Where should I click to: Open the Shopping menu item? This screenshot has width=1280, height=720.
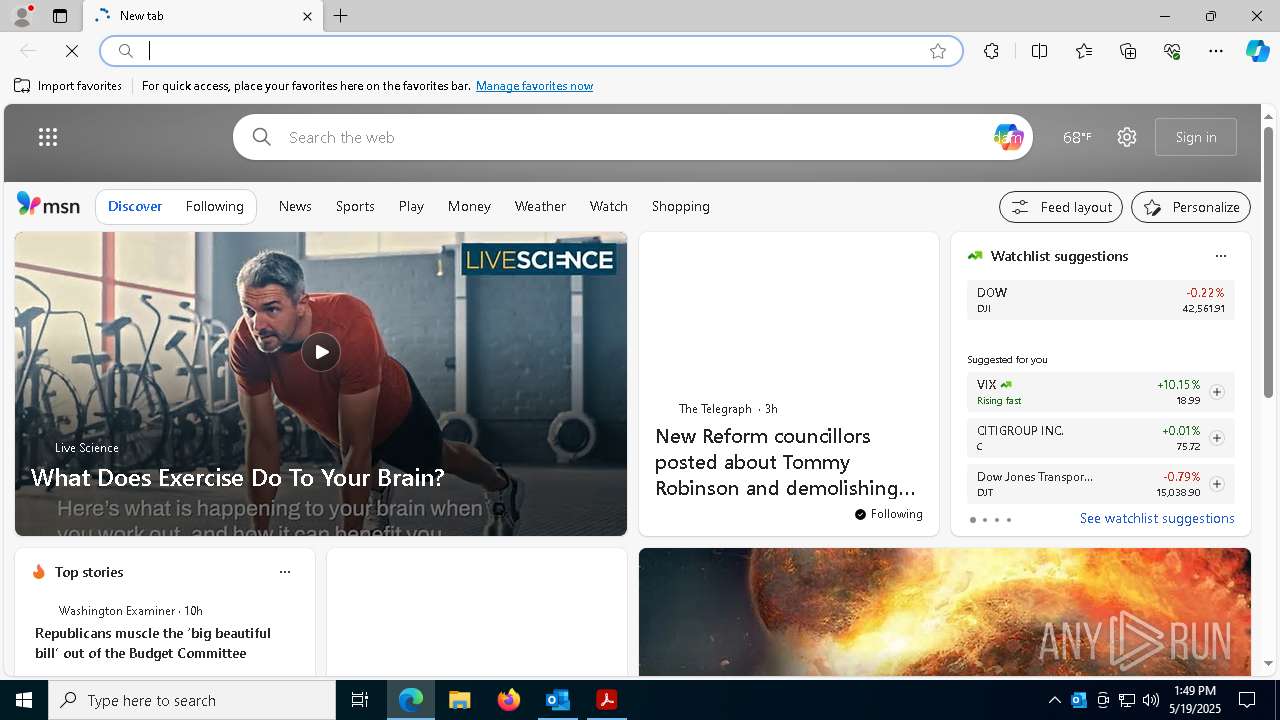tap(681, 206)
